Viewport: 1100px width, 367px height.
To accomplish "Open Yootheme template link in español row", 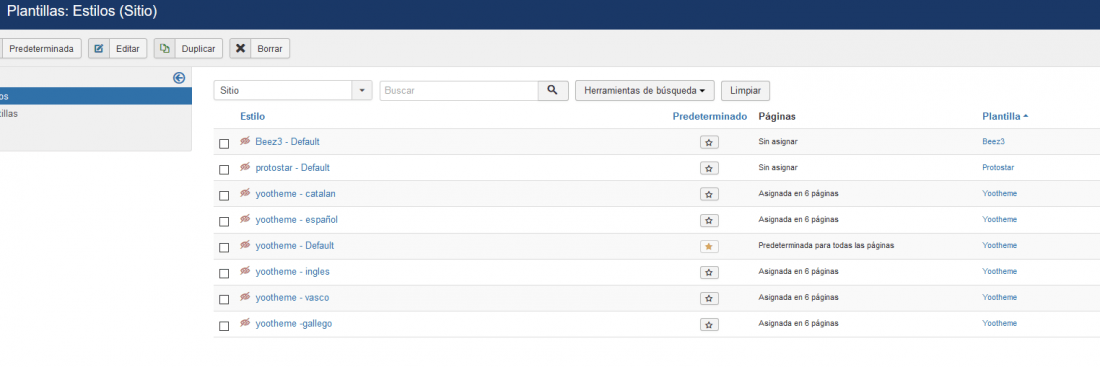I will [x=1000, y=220].
